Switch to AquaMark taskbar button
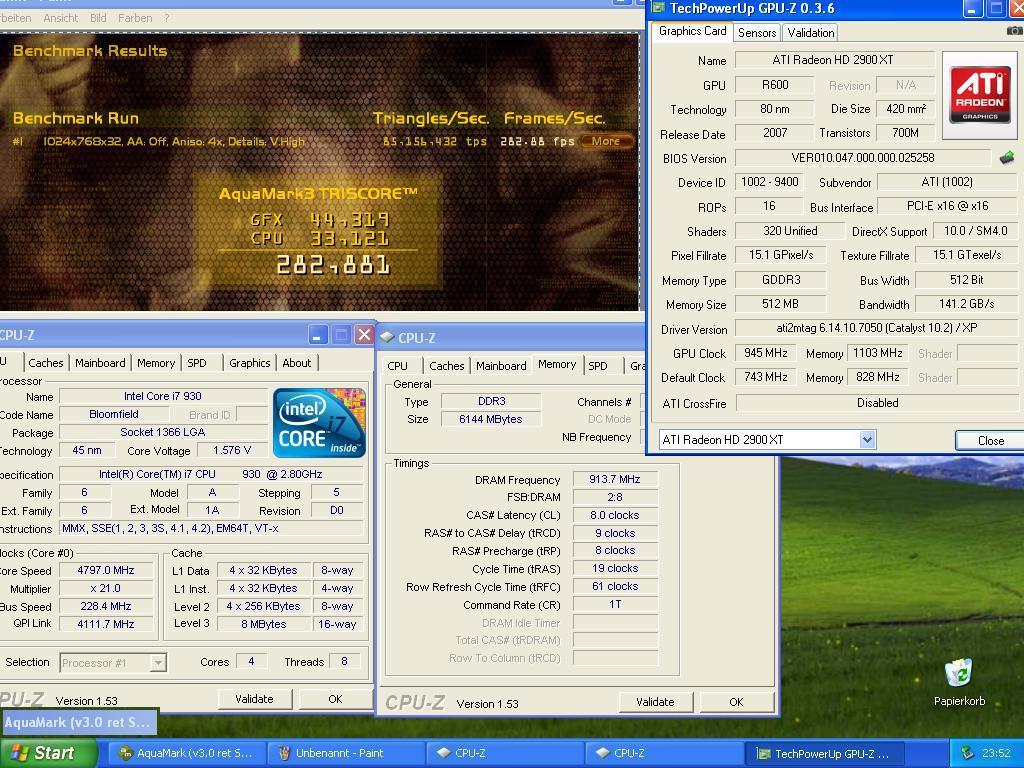 click(185, 753)
